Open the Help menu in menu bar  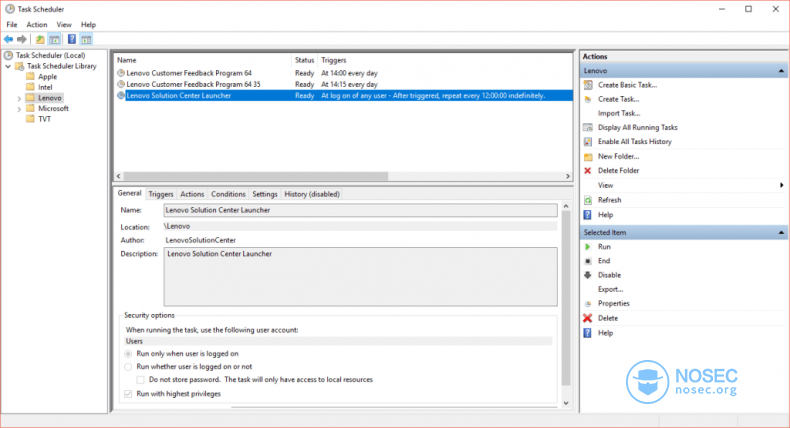(x=88, y=24)
